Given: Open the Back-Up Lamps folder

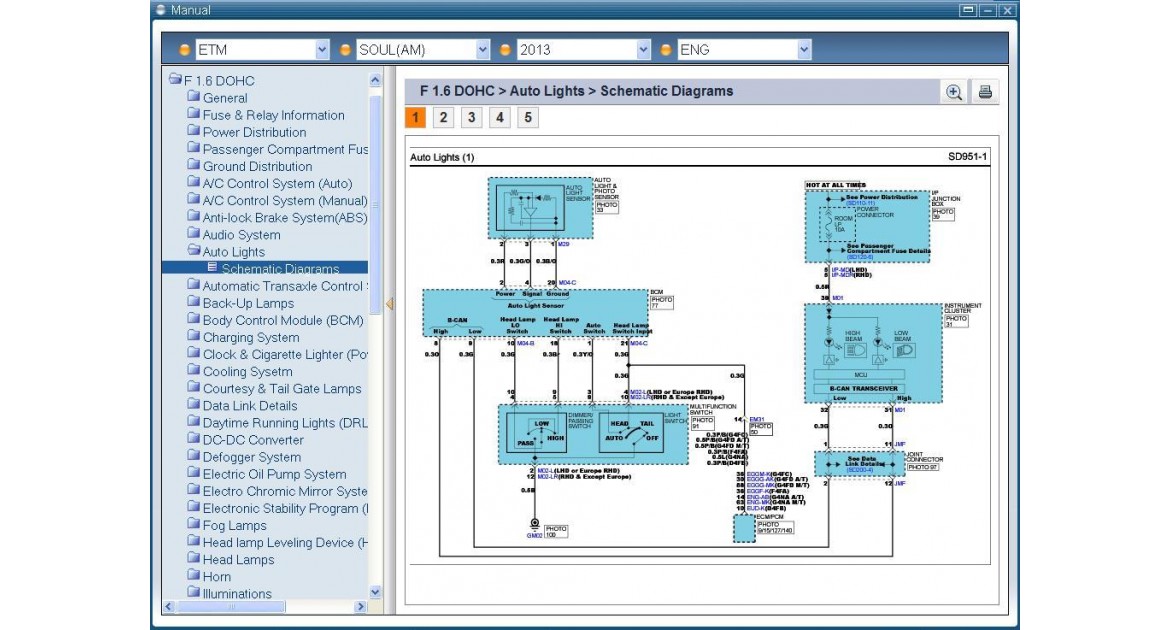Looking at the screenshot, I should click(x=240, y=303).
